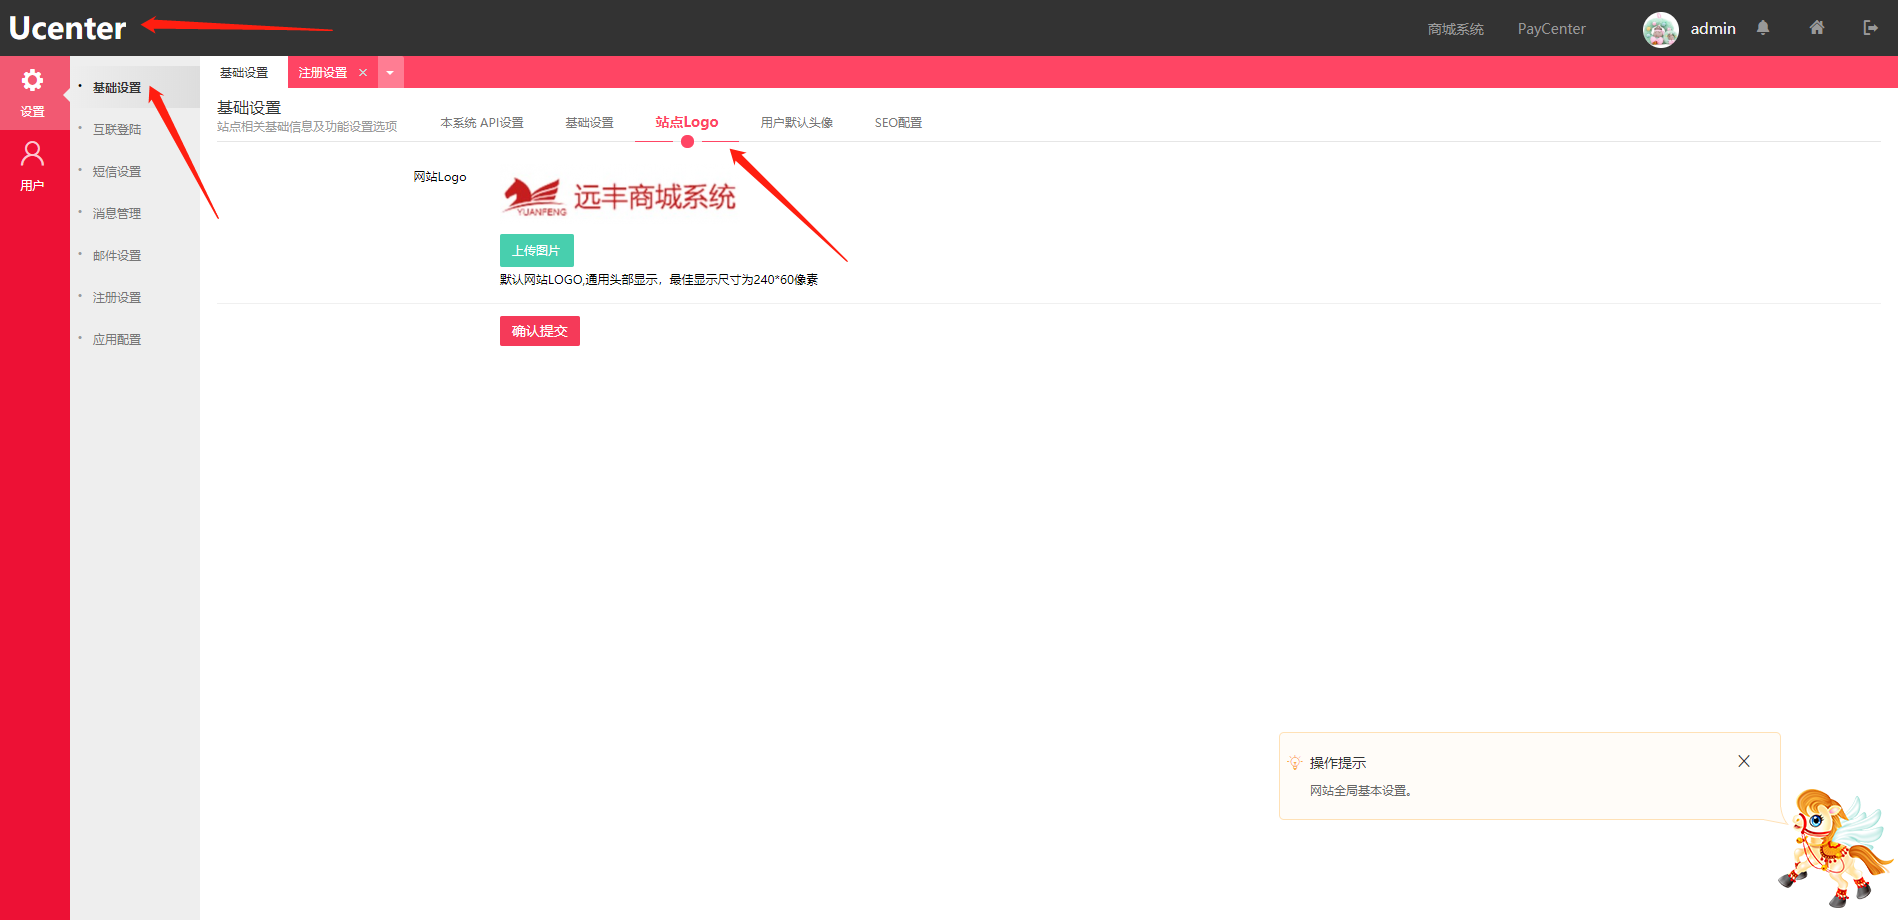
Task: Click the 默认网站LOGO size hint text
Action: point(659,280)
